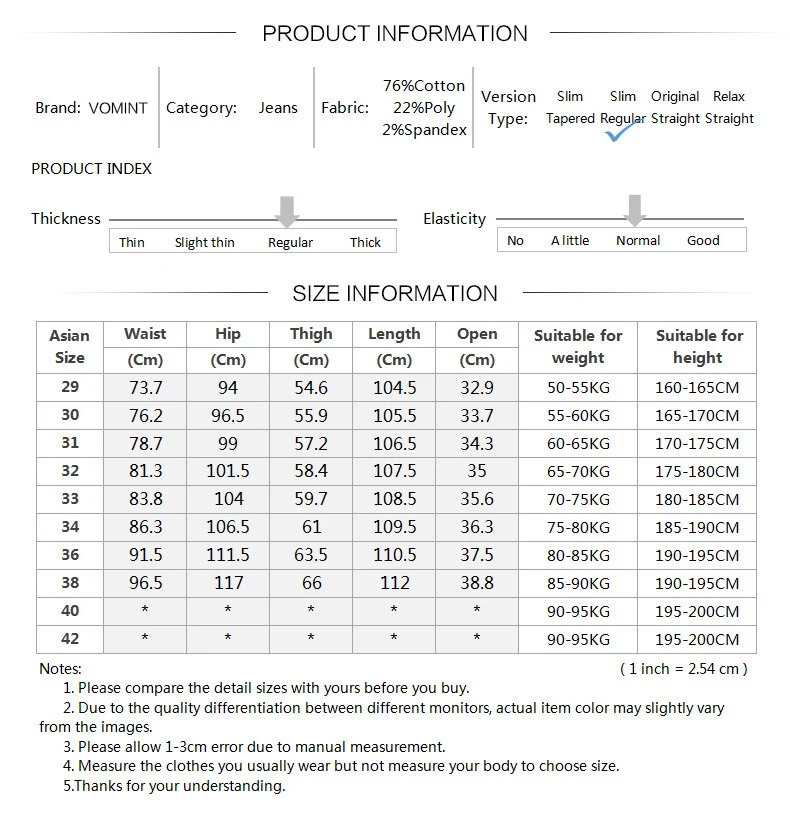Click the blue checkmark under Slim Regular
The image size is (790, 814).
click(620, 131)
